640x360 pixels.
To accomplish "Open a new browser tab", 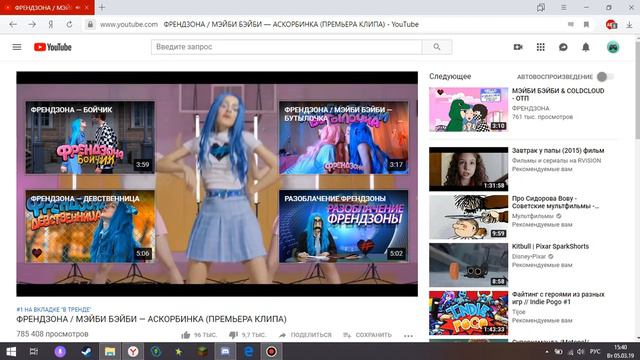I will pyautogui.click(x=102, y=7).
